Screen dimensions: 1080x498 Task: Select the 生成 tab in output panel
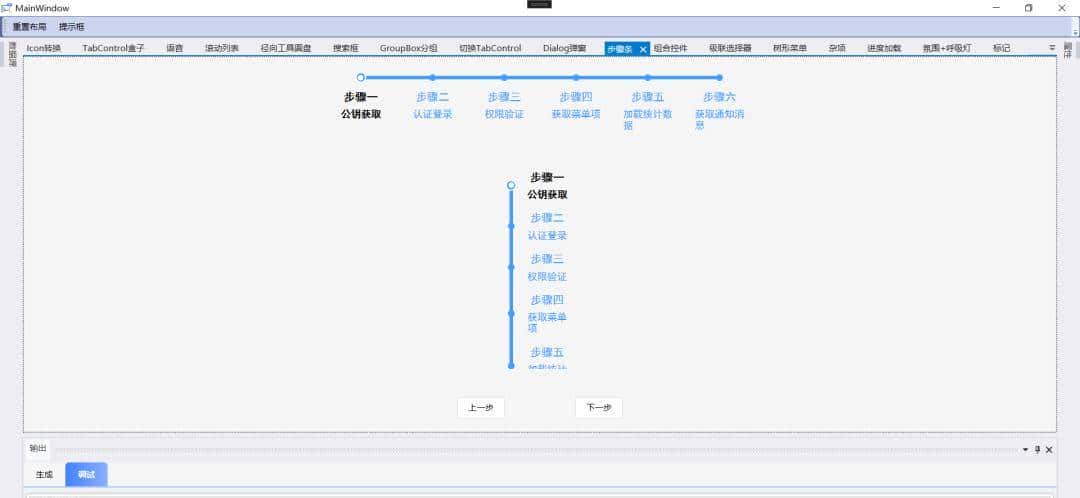coord(44,475)
